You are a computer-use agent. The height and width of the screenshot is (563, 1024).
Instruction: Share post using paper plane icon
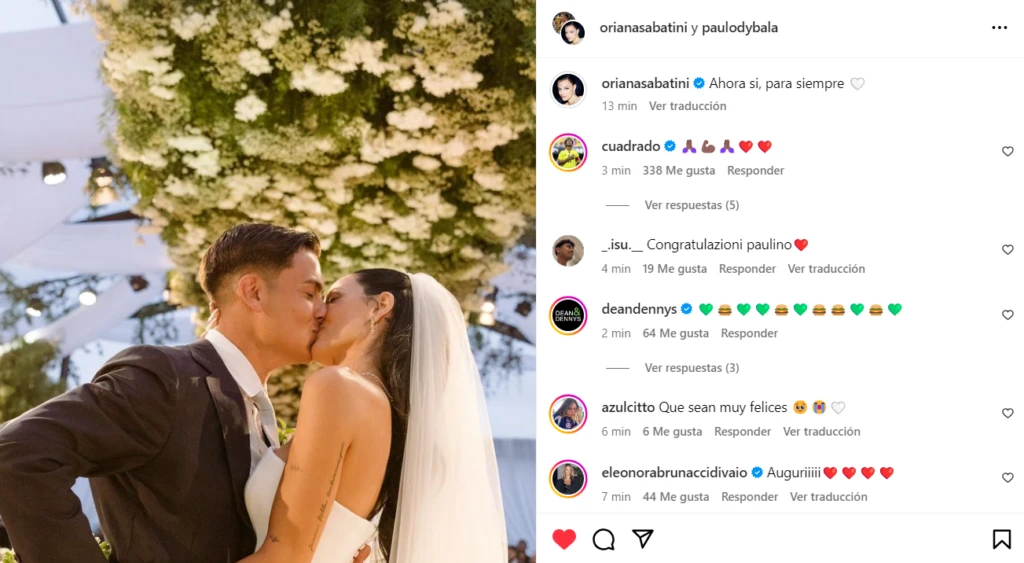(x=643, y=538)
